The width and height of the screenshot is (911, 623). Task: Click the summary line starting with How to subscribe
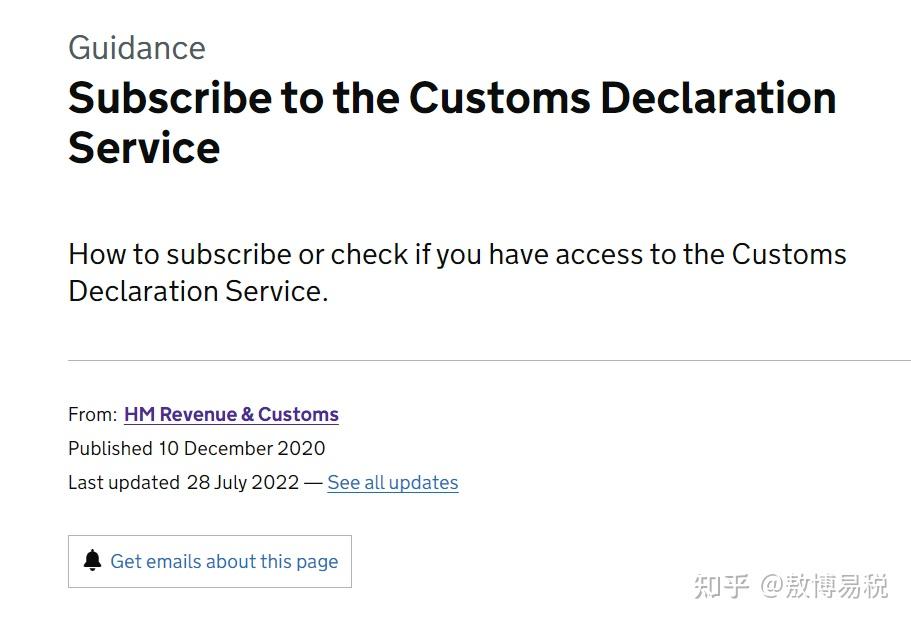point(457,254)
